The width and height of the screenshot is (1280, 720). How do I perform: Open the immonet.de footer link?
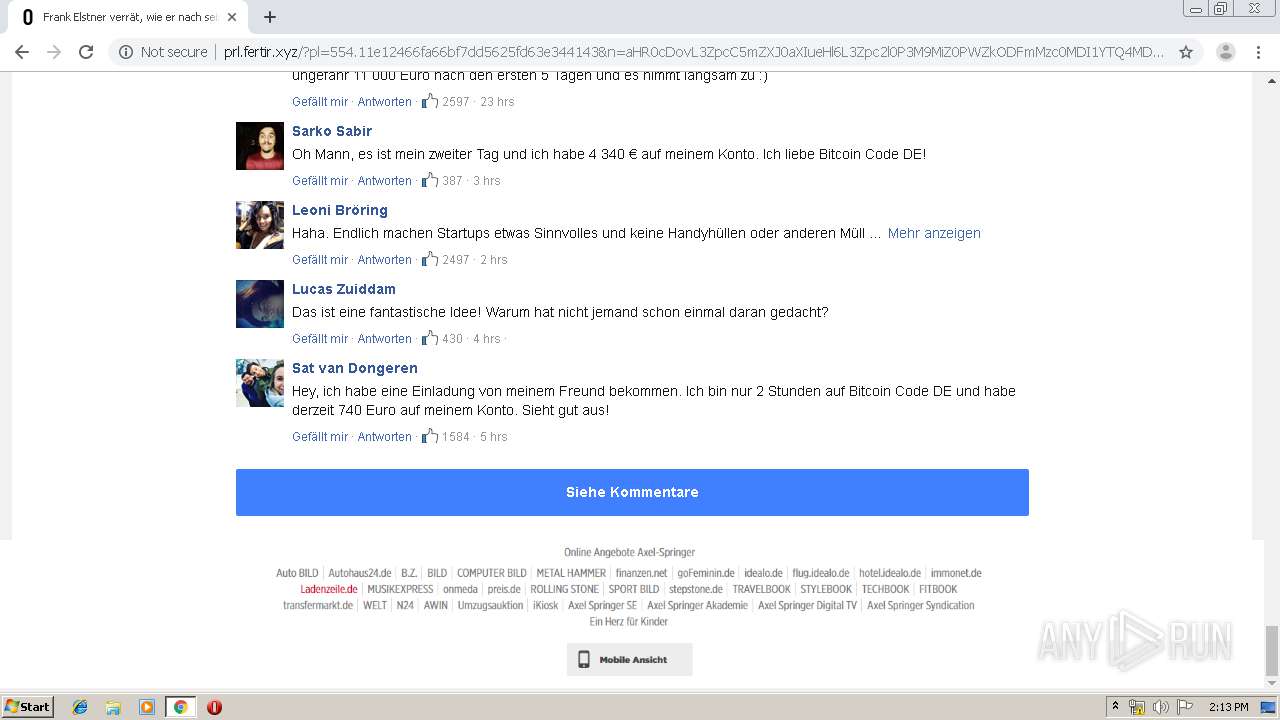[x=956, y=573]
